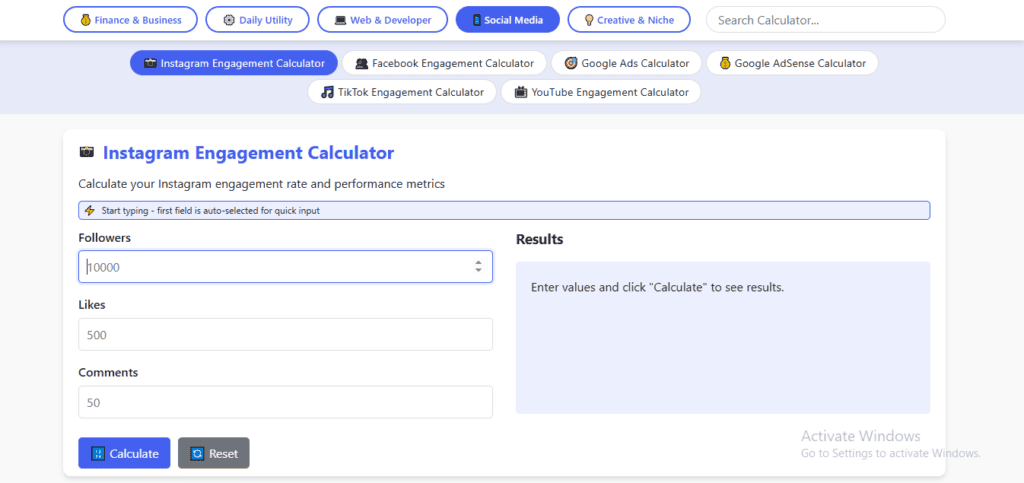Open YouTube Engagement Calculator
This screenshot has width=1024, height=483.
click(x=601, y=92)
